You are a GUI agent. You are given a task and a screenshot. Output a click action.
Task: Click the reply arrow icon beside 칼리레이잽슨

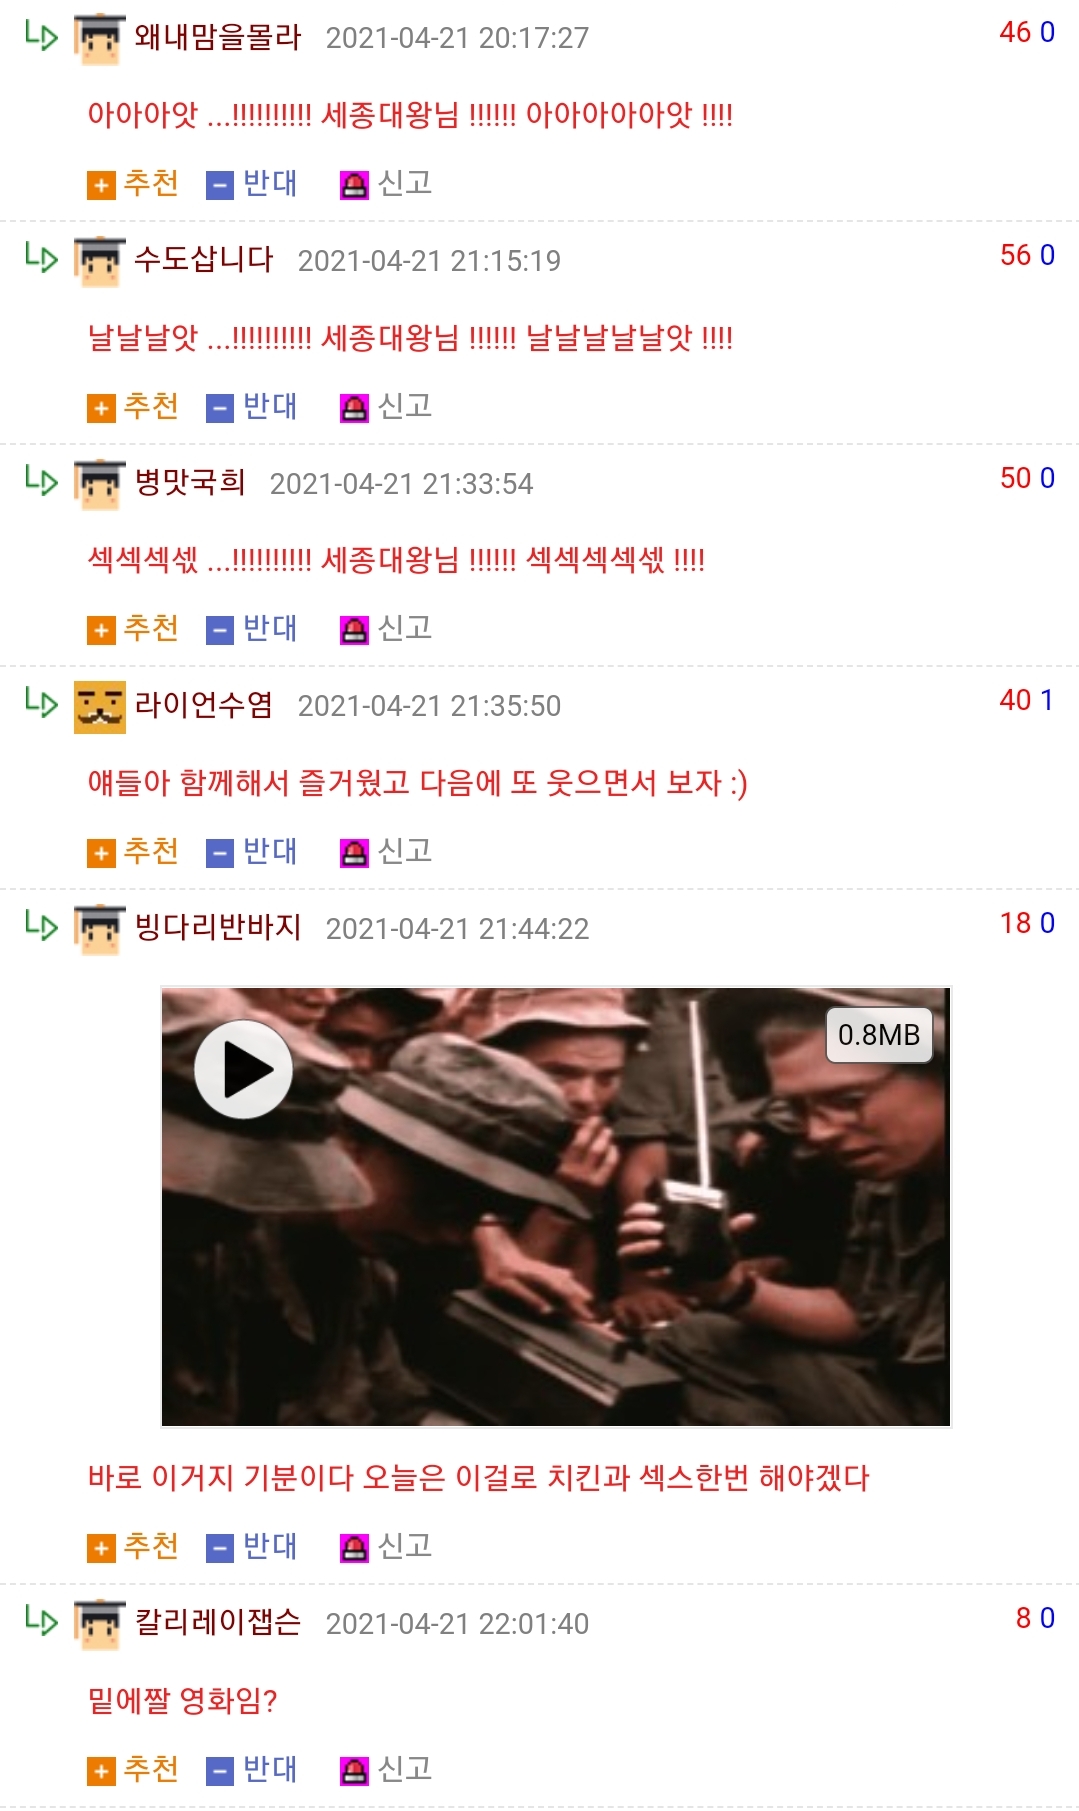(x=41, y=1619)
